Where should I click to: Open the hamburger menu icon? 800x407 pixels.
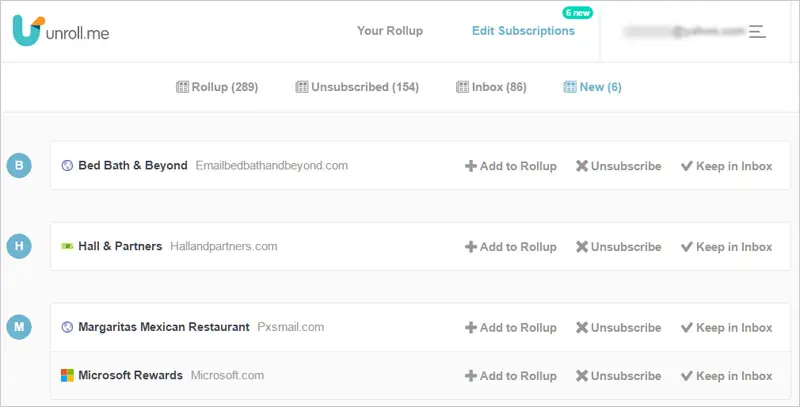[x=757, y=32]
